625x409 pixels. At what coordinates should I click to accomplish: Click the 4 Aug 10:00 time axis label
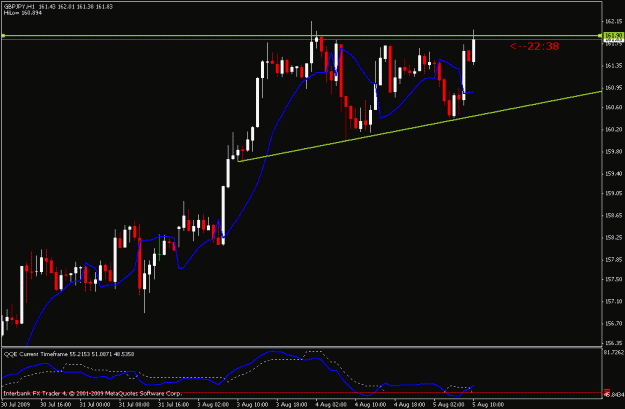[371, 405]
